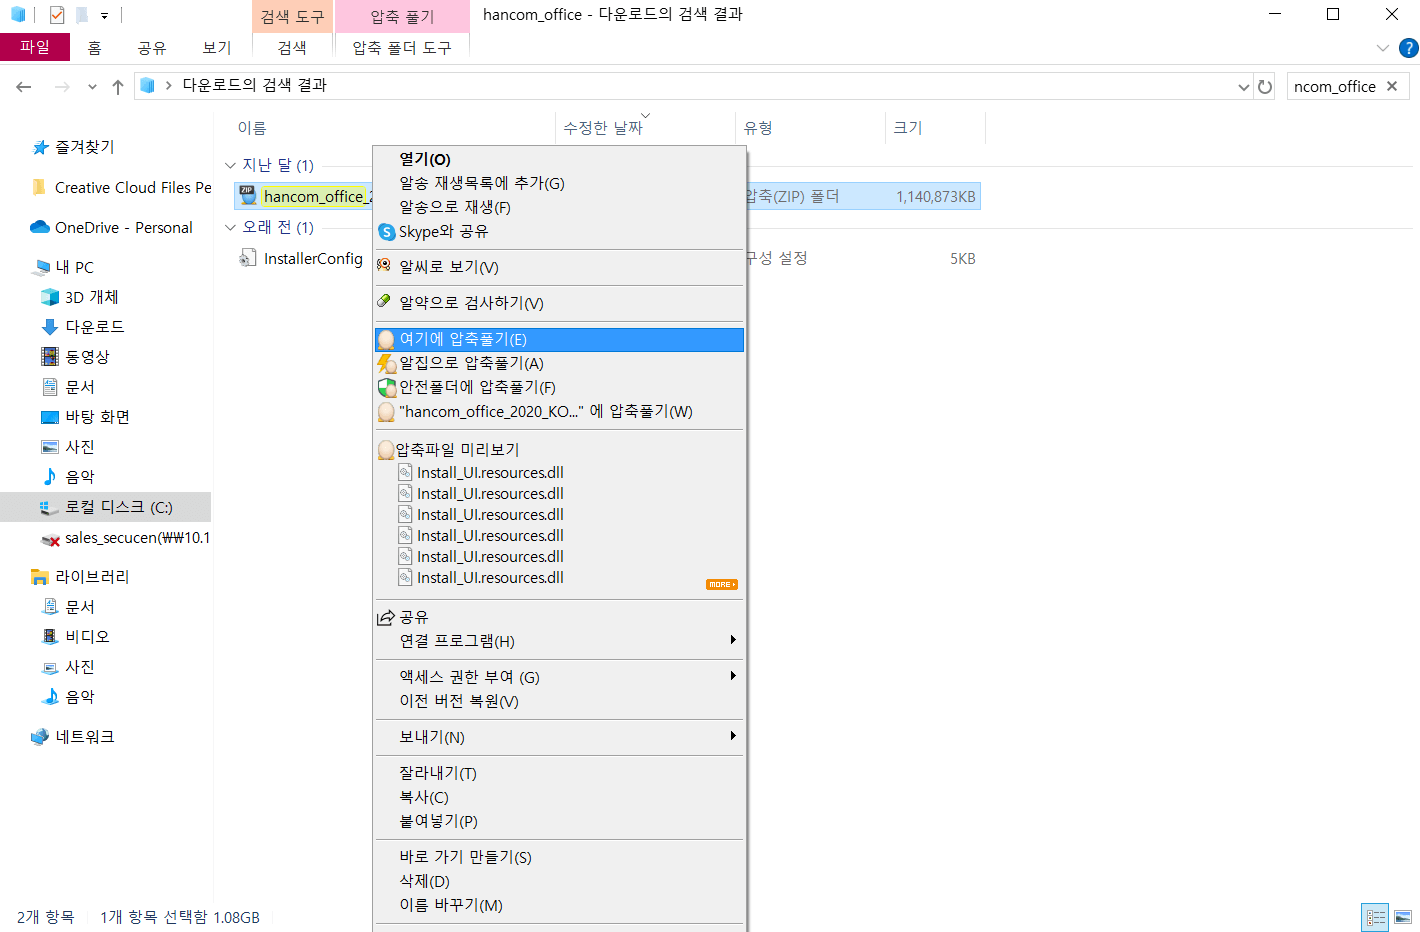Choose 열기(O) from context menu
This screenshot has height=932, width=1420.
[x=559, y=159]
